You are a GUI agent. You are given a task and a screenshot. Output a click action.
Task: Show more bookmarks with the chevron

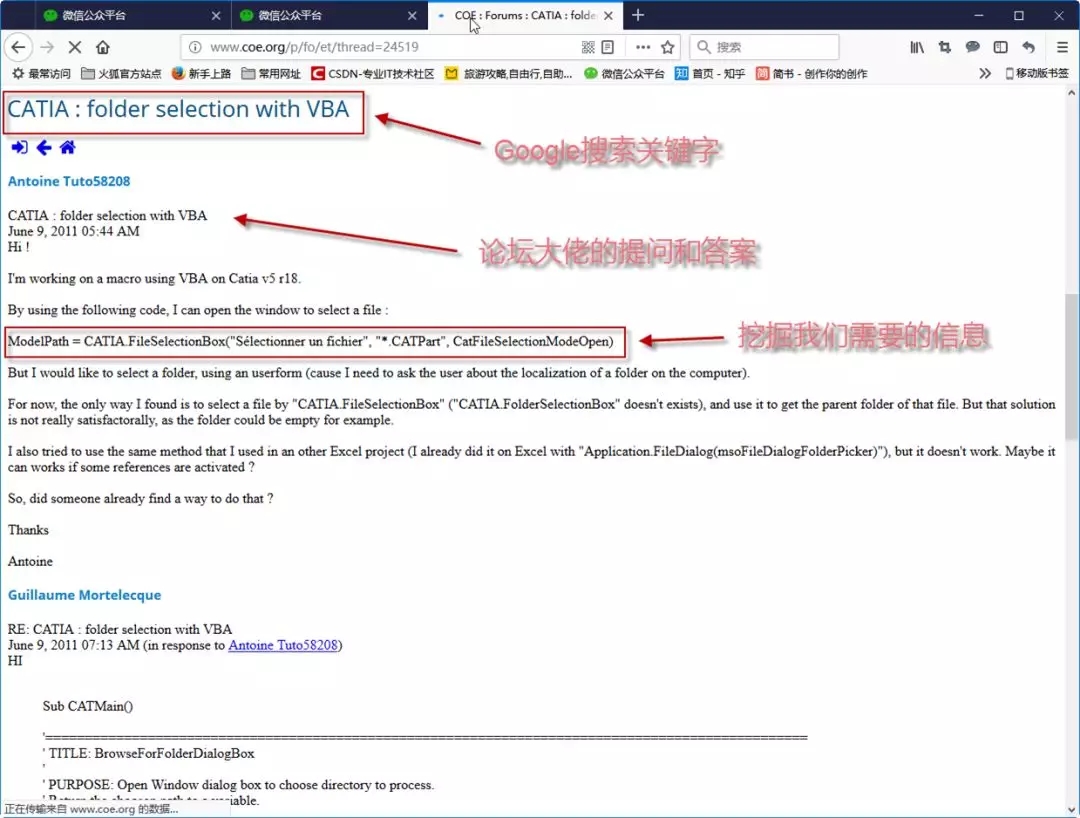click(985, 74)
